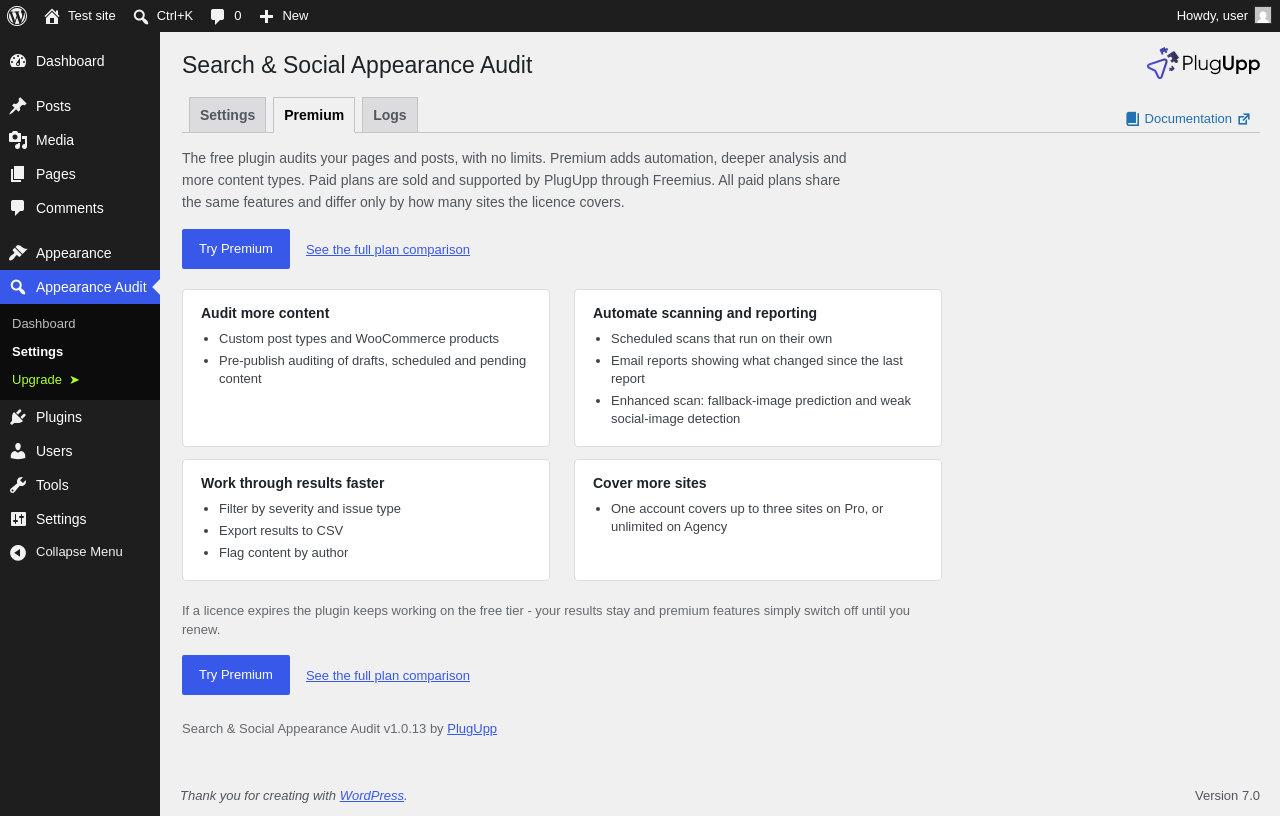Click the Documentation book icon
The height and width of the screenshot is (816, 1280).
1132,119
